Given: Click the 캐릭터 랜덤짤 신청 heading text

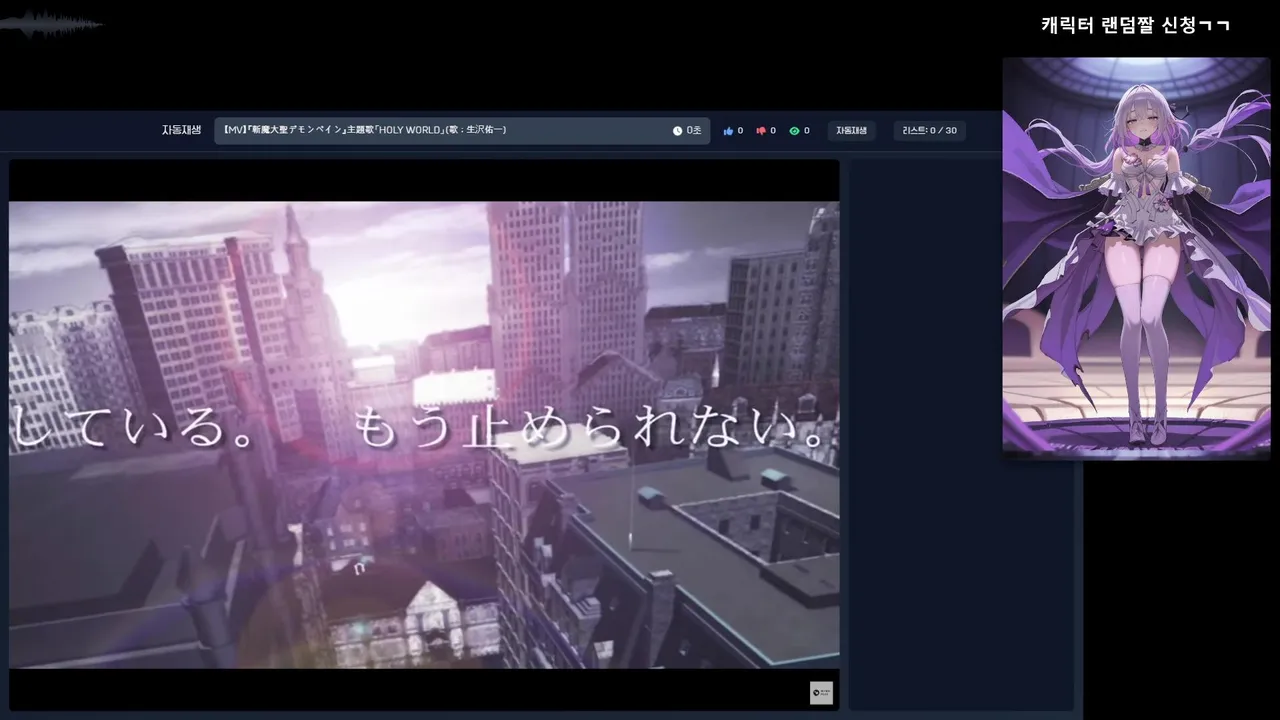Looking at the screenshot, I should [1135, 26].
